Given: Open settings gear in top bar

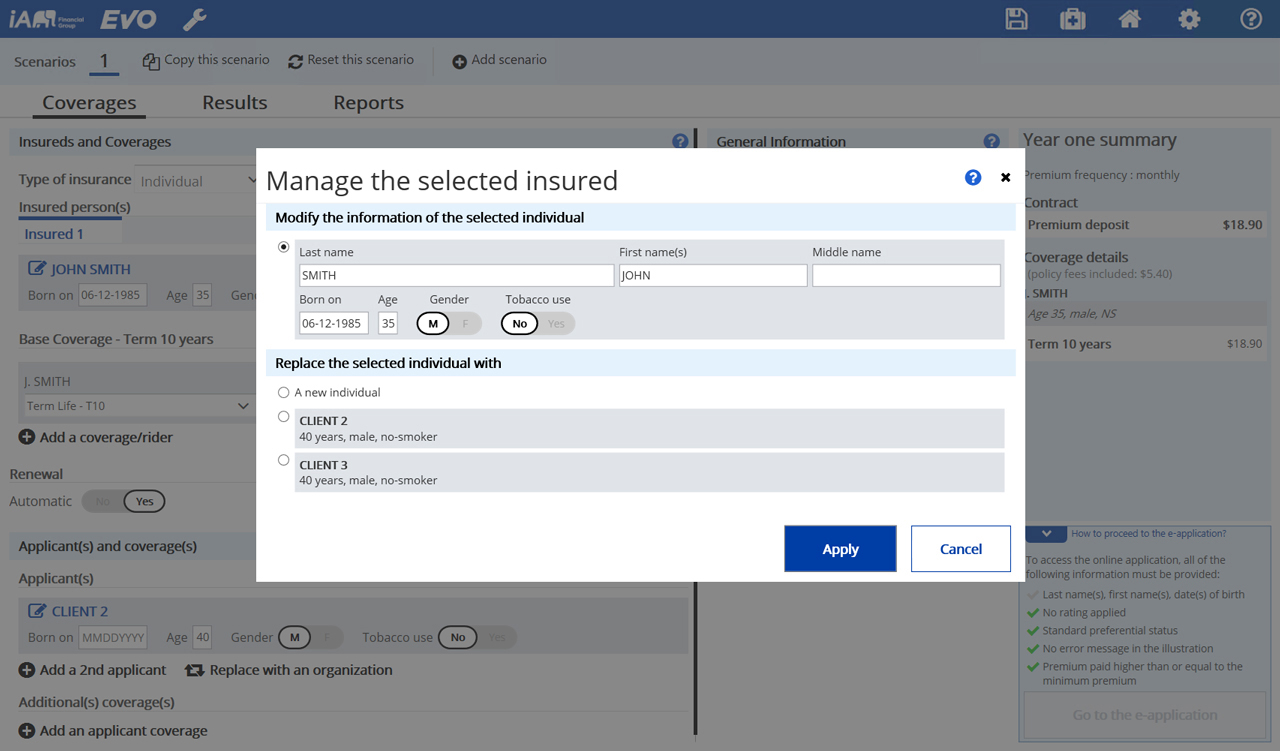Looking at the screenshot, I should click(1189, 19).
